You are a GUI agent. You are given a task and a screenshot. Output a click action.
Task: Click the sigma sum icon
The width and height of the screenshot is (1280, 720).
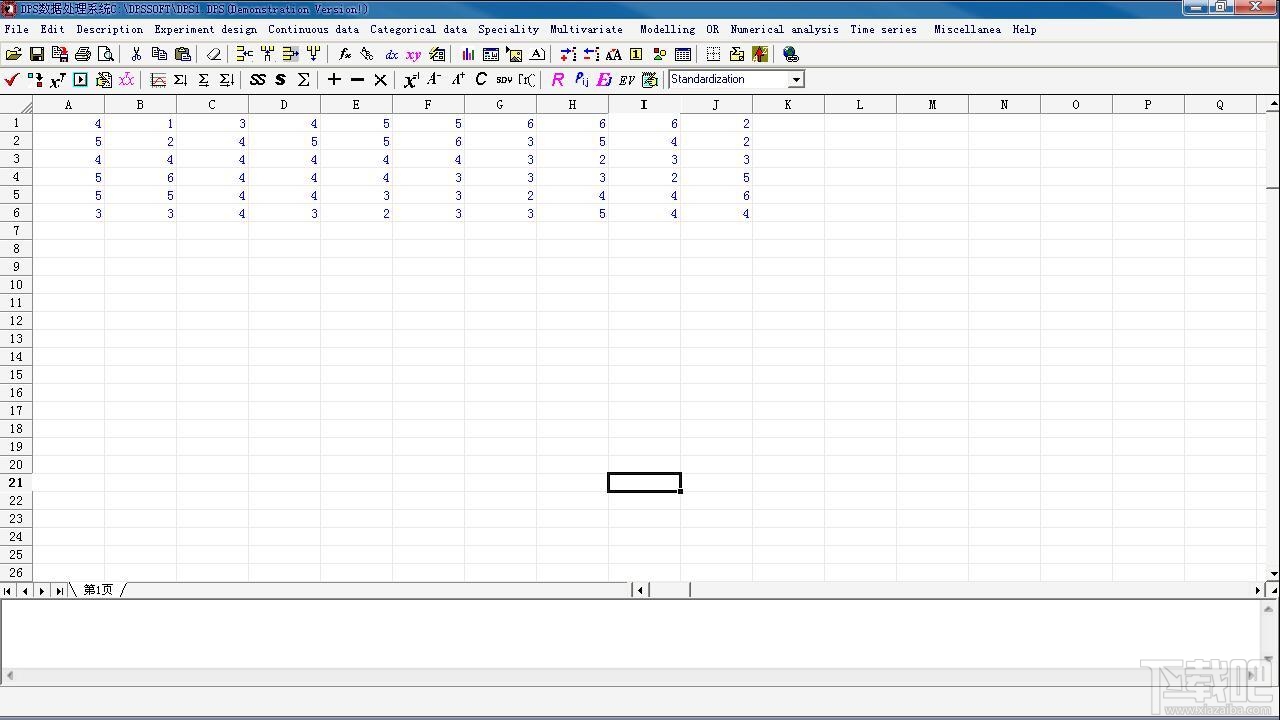303,79
